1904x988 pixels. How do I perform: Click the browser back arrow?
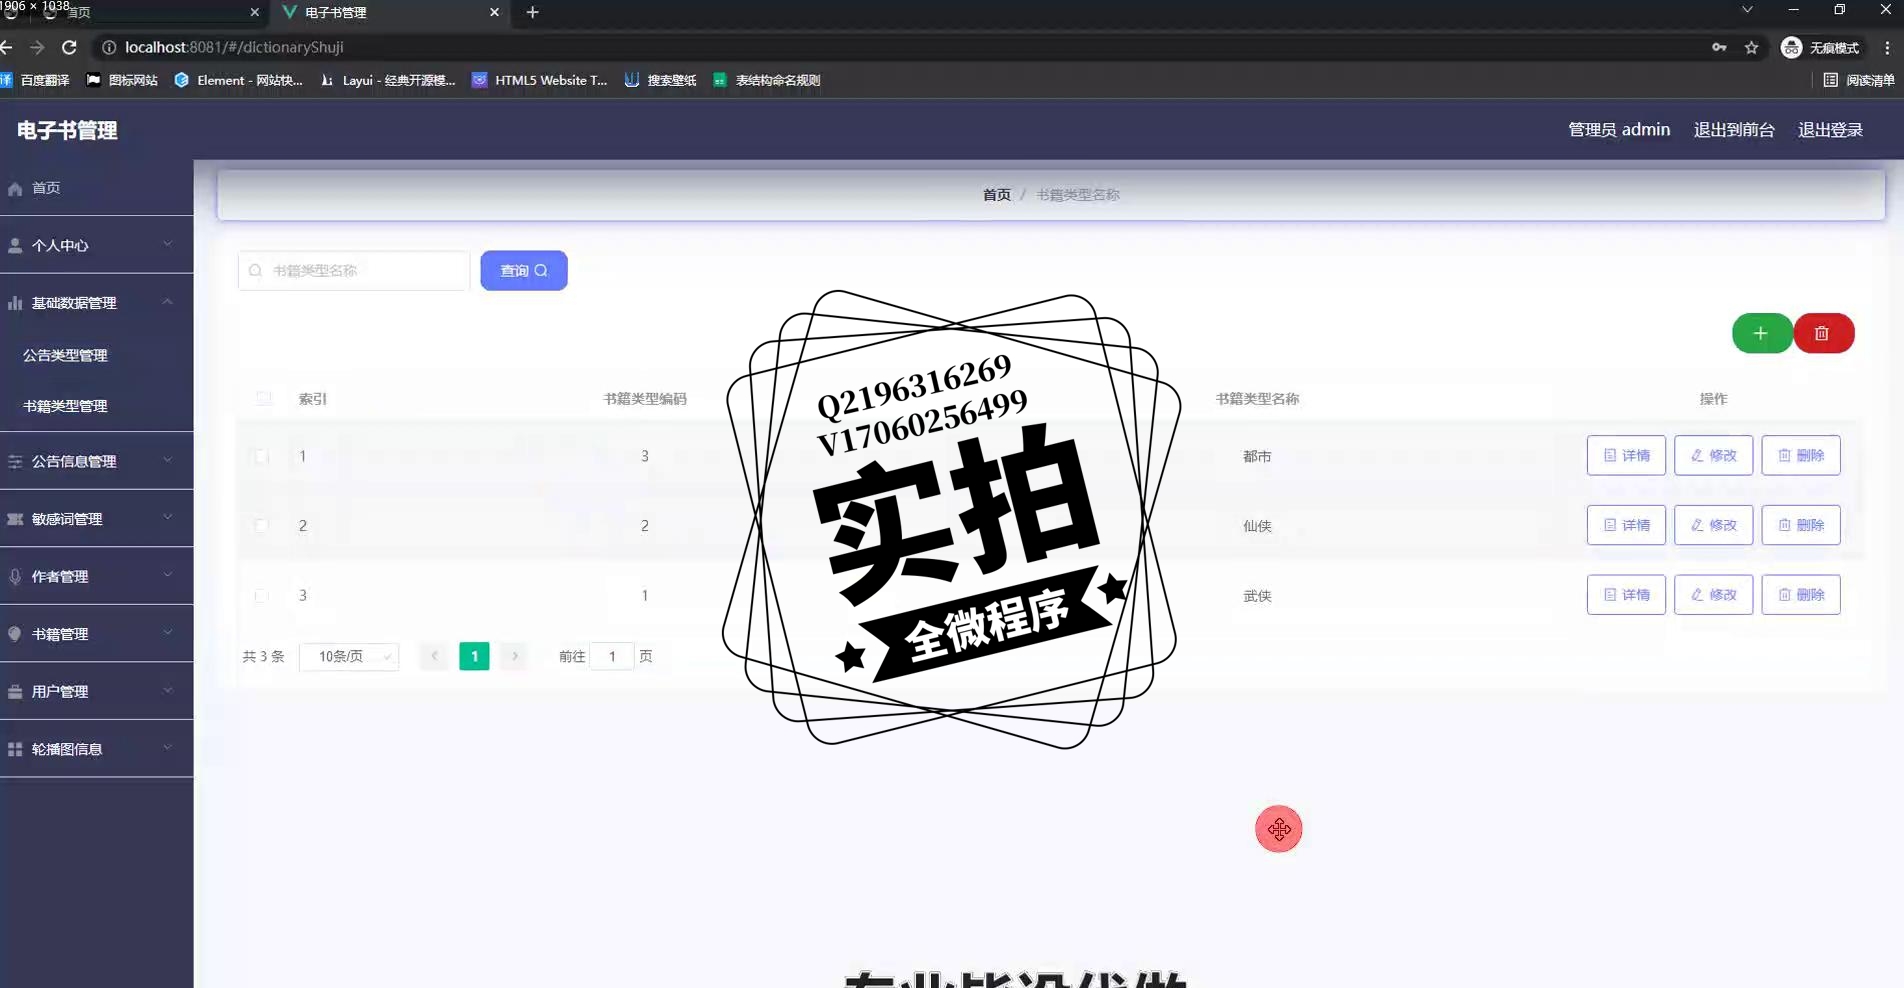tap(7, 47)
